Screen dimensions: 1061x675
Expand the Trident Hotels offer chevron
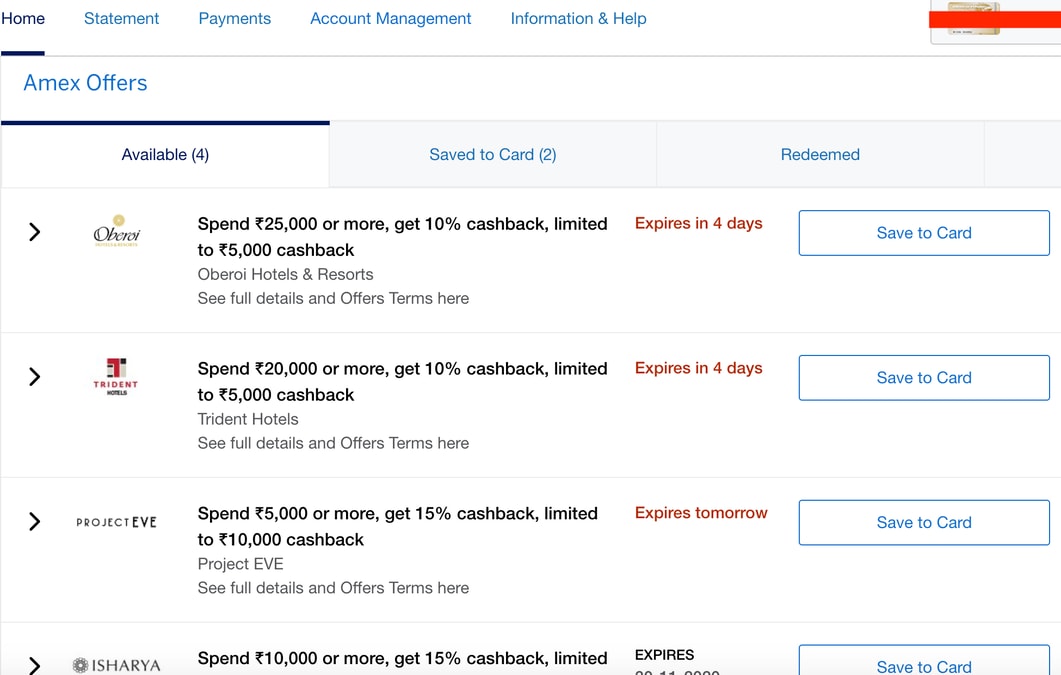(35, 377)
